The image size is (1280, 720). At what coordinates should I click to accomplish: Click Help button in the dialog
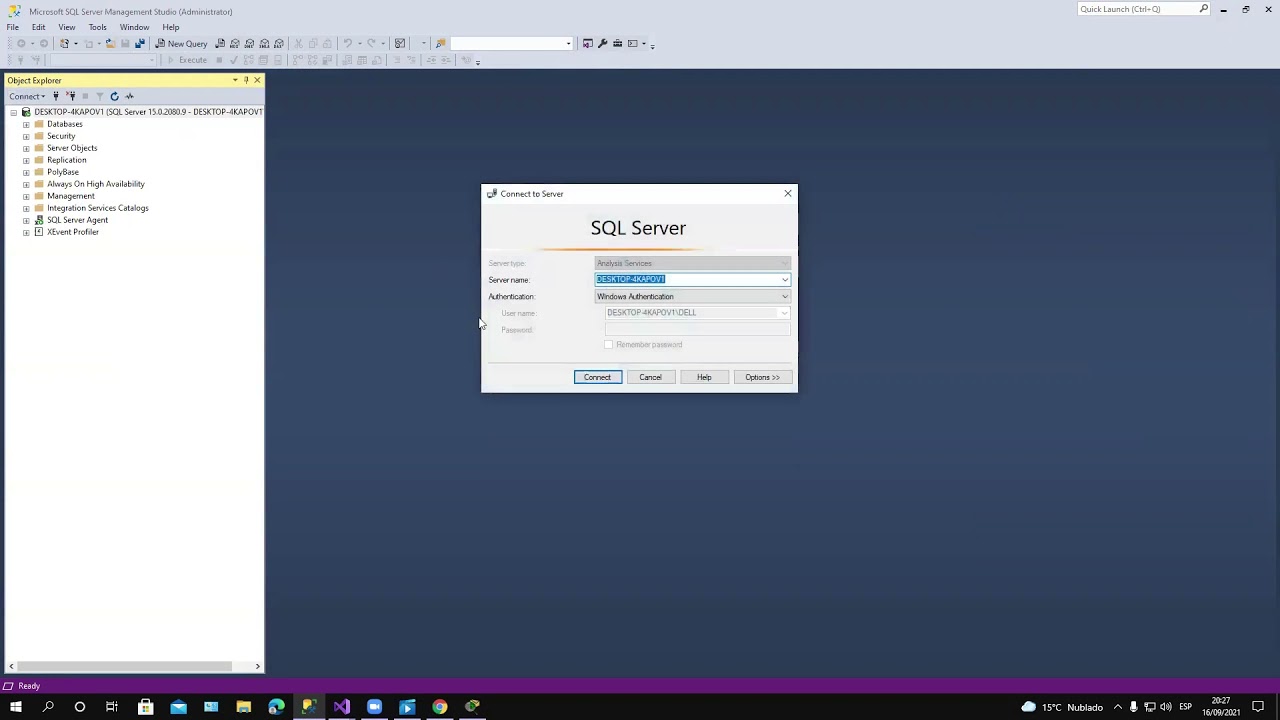[x=704, y=377]
